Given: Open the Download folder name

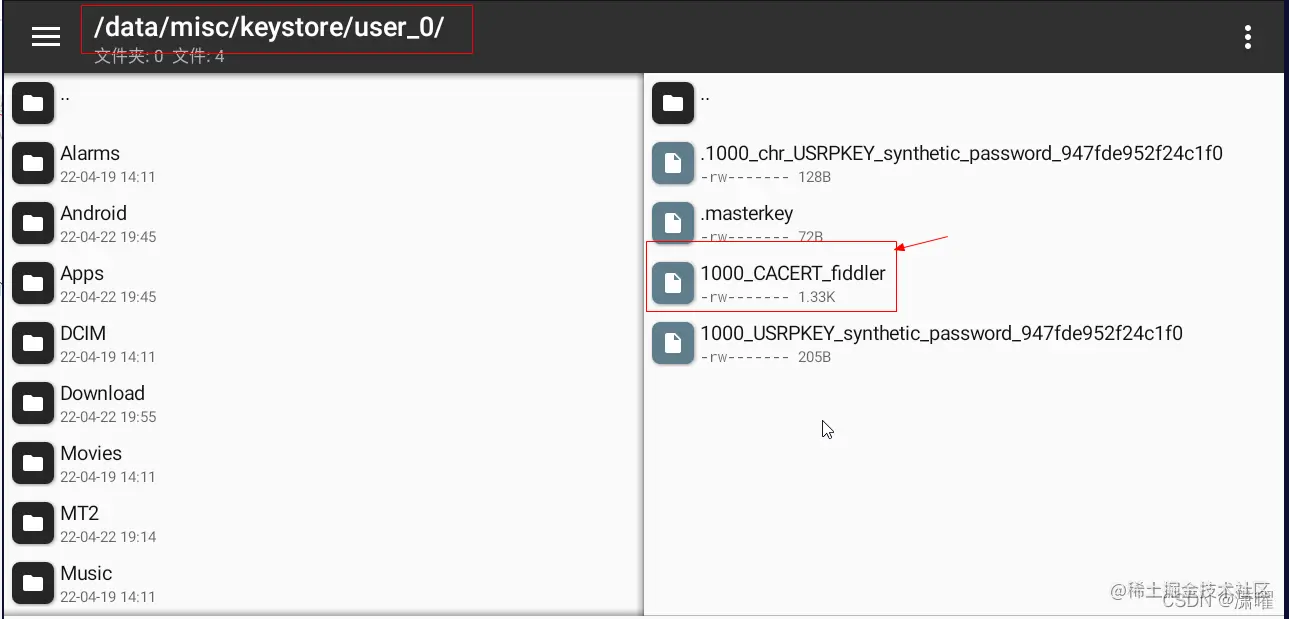Looking at the screenshot, I should (x=103, y=393).
